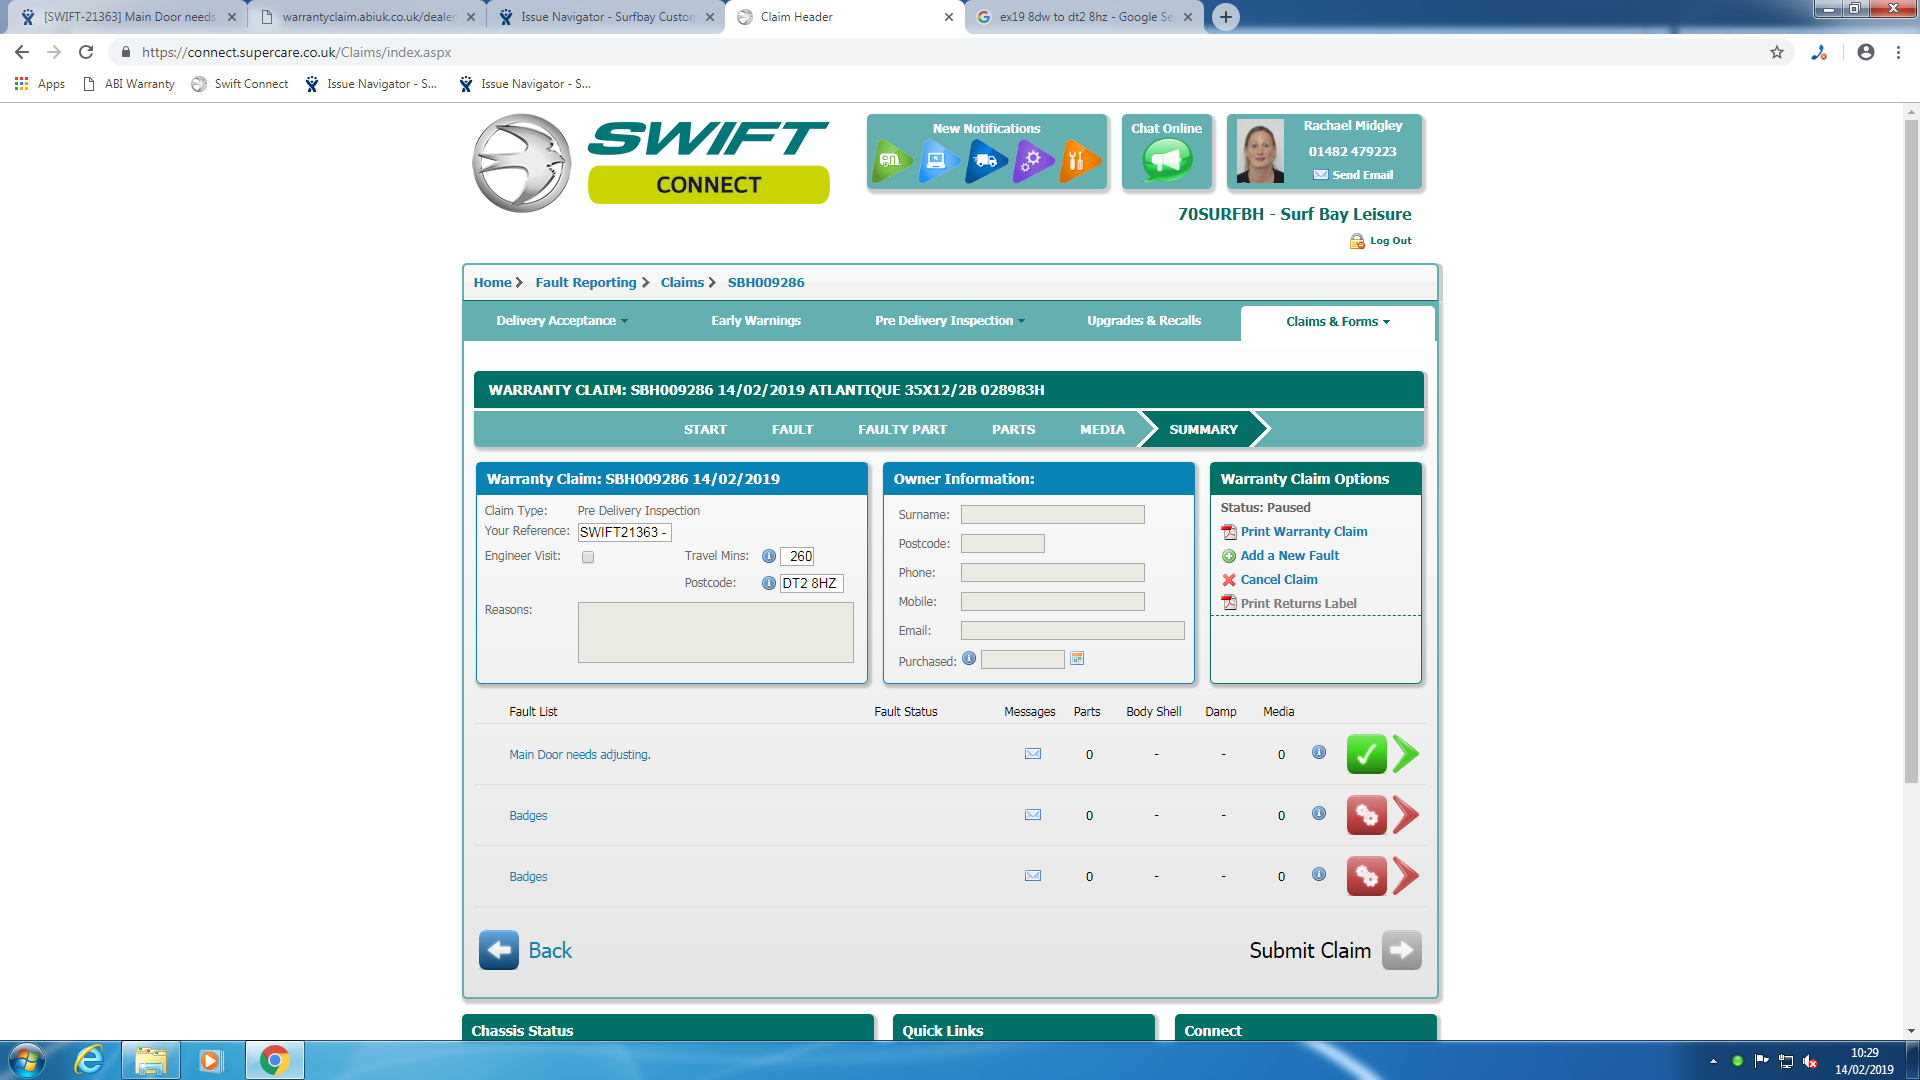This screenshot has width=1920, height=1080.
Task: Open Internet Explorer from the taskbar
Action: point(90,1060)
